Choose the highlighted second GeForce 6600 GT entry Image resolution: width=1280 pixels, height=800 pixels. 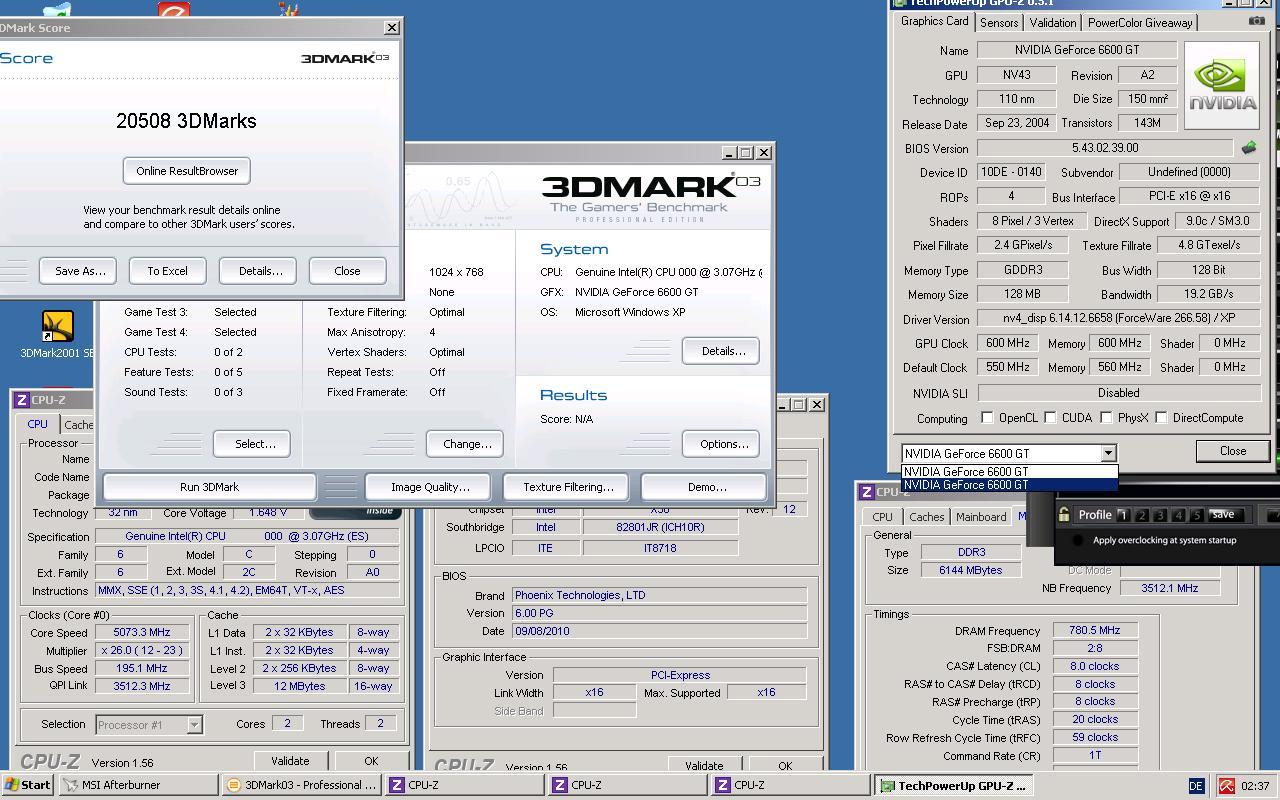(1009, 485)
